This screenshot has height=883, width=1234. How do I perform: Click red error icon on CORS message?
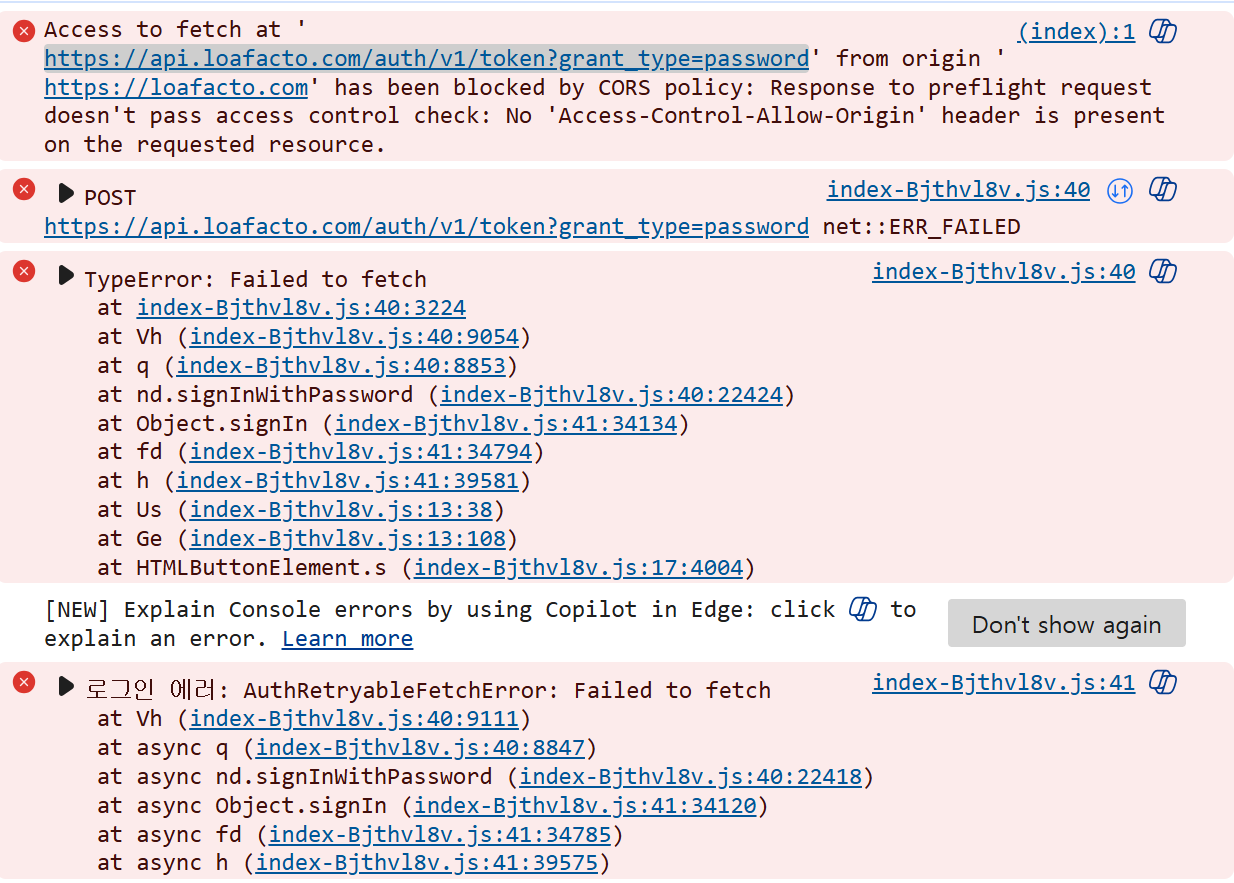pos(24,31)
